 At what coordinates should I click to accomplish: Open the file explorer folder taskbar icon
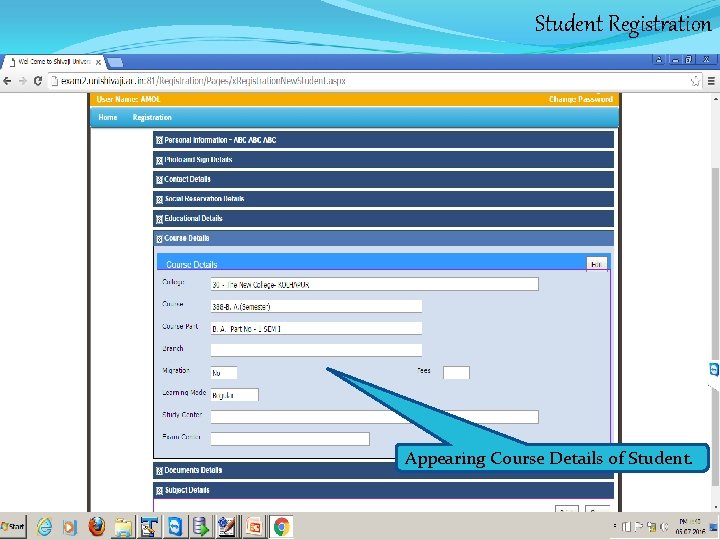tap(123, 527)
